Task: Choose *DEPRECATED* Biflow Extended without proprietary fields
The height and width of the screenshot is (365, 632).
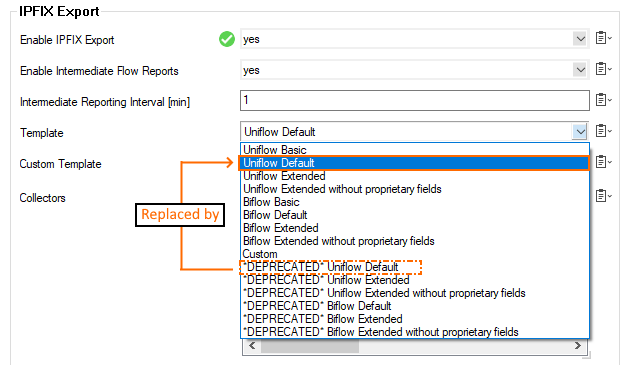Action: pyautogui.click(x=415, y=332)
